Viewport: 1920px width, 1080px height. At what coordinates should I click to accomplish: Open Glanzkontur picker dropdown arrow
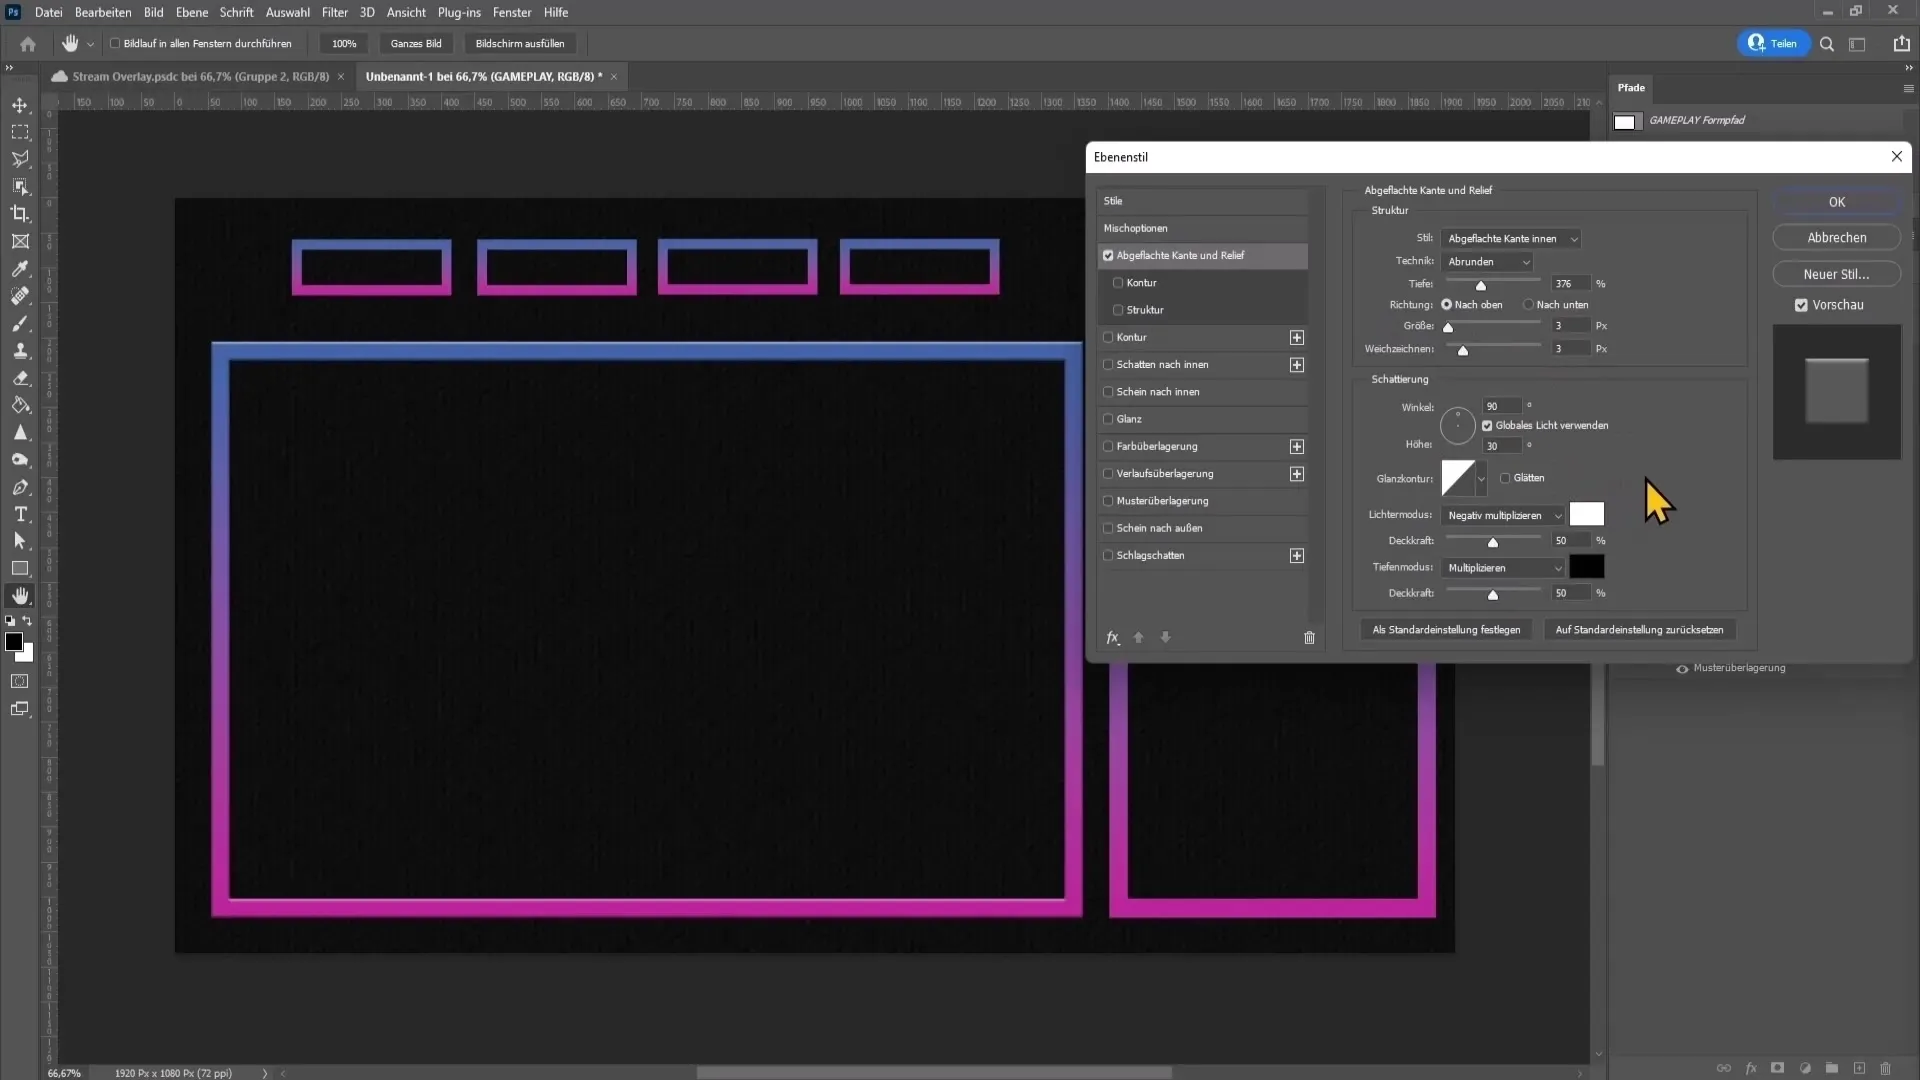click(1481, 479)
